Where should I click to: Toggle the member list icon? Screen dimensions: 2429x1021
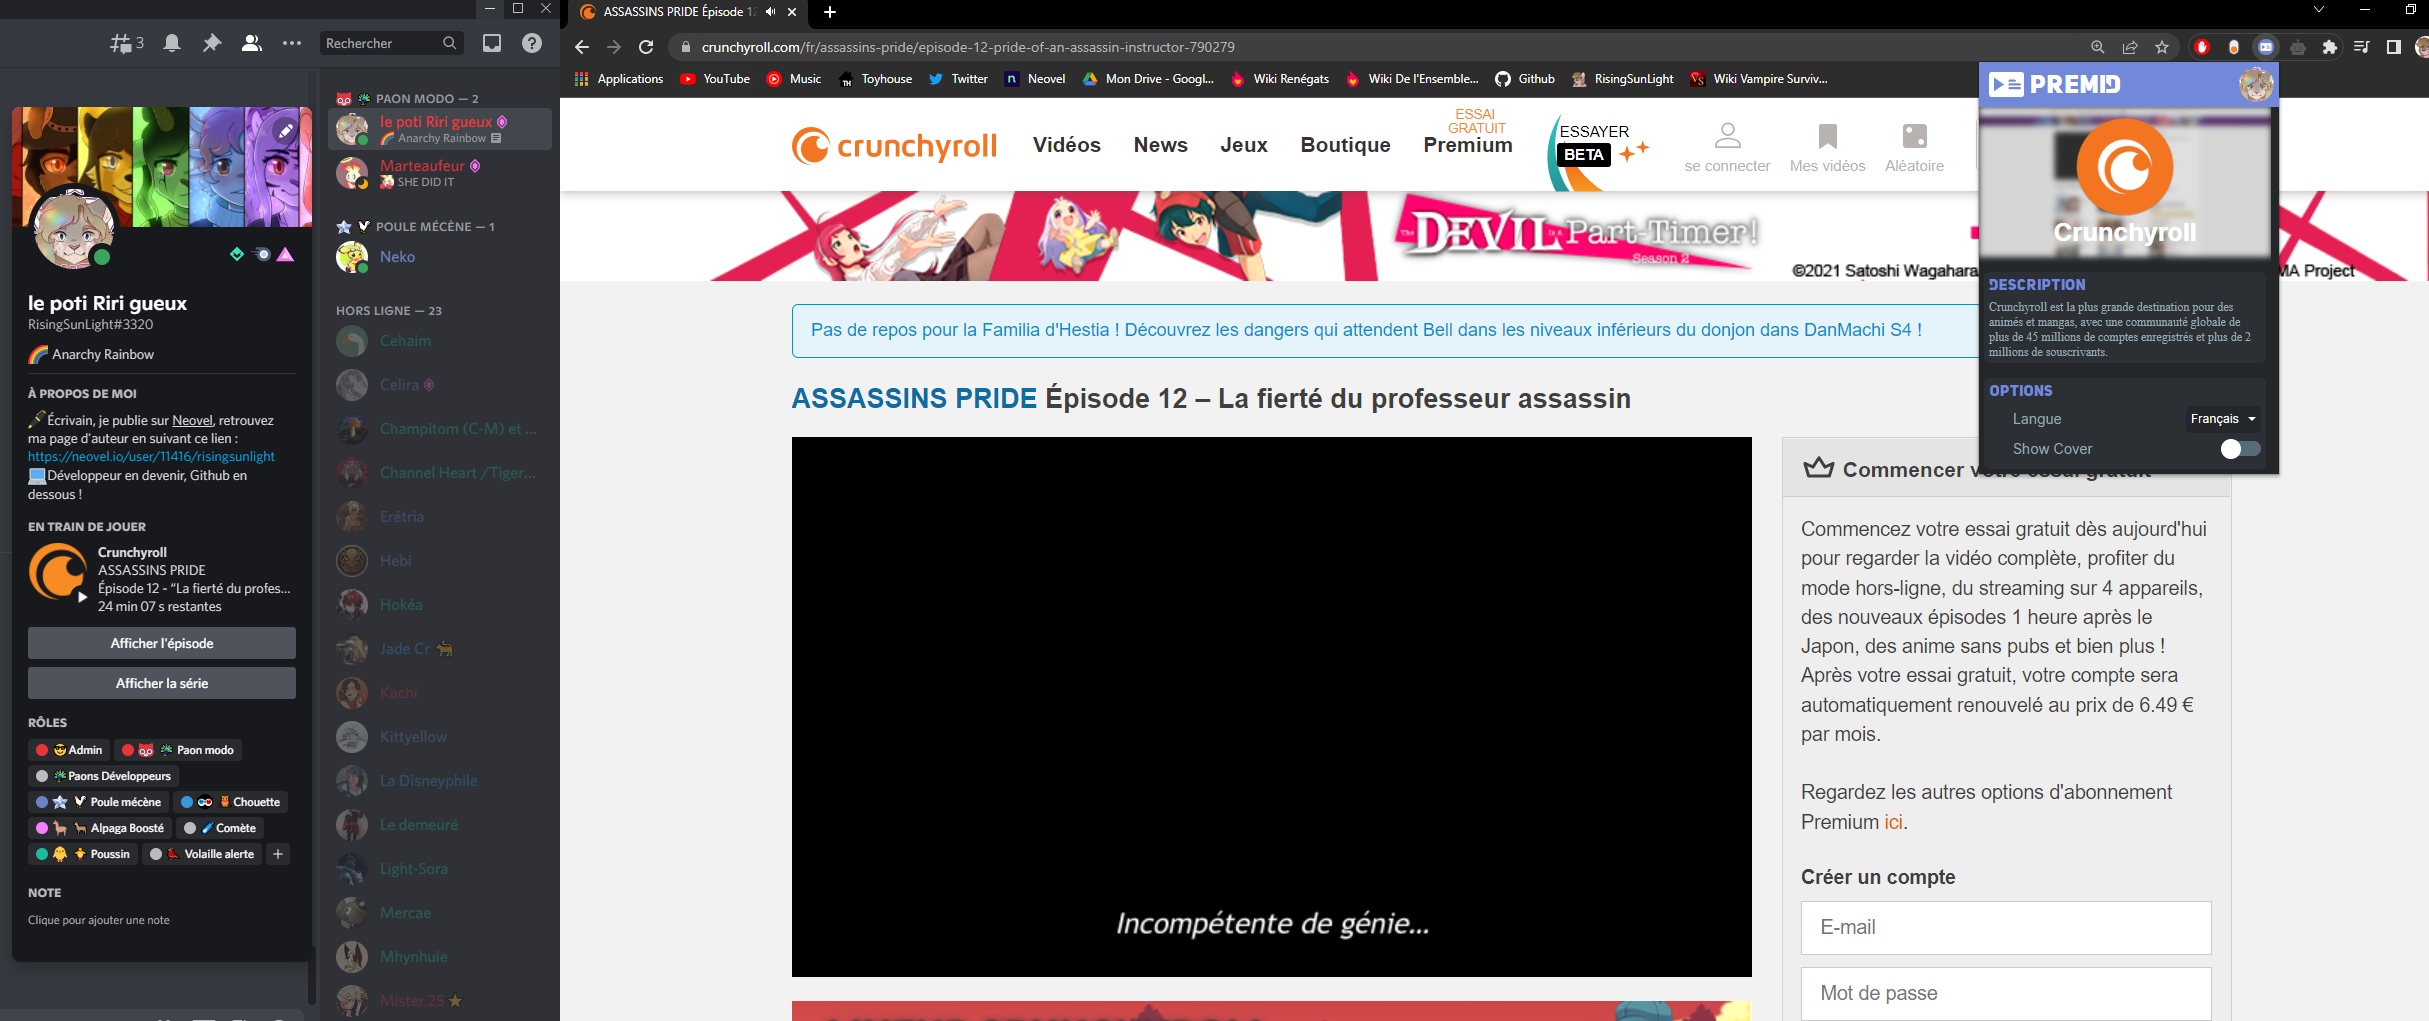(x=251, y=42)
